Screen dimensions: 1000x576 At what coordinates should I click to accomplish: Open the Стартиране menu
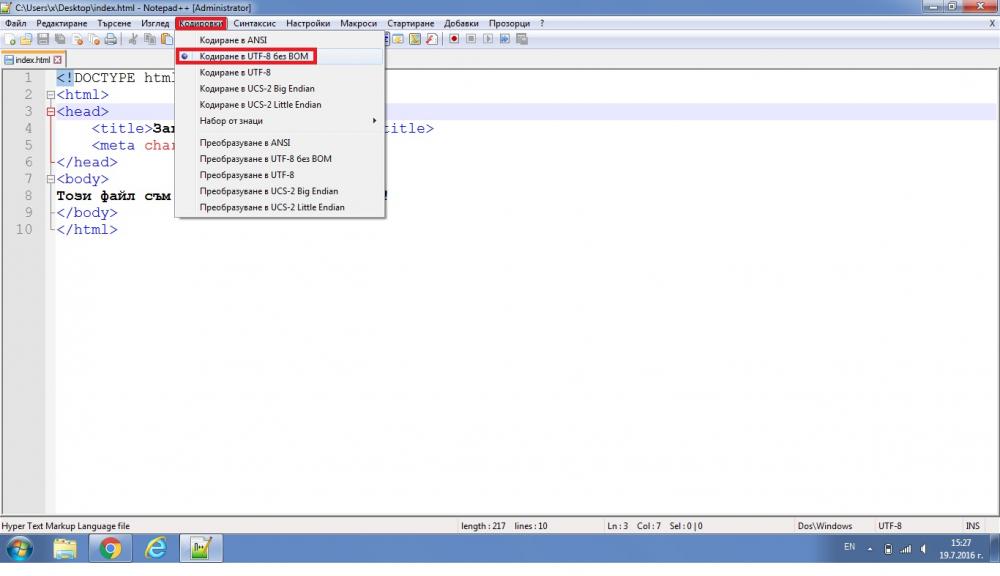(x=411, y=24)
